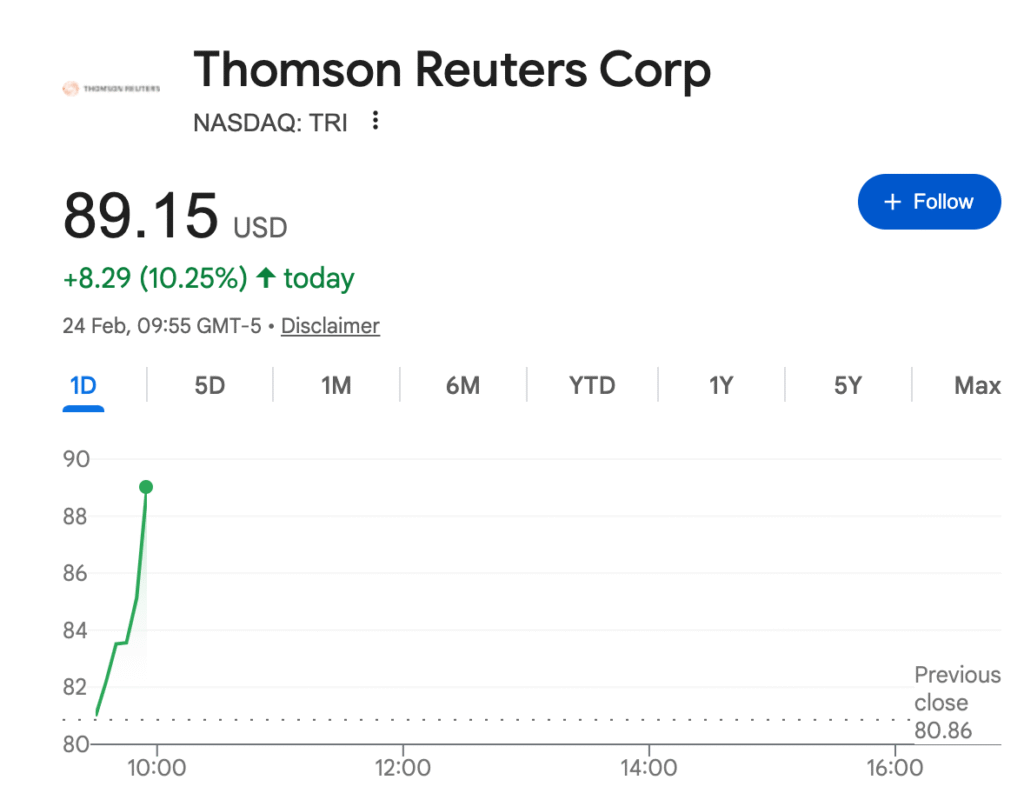Viewport: 1024px width, 800px height.
Task: Click the 12:00 time axis label
Action: [x=402, y=768]
